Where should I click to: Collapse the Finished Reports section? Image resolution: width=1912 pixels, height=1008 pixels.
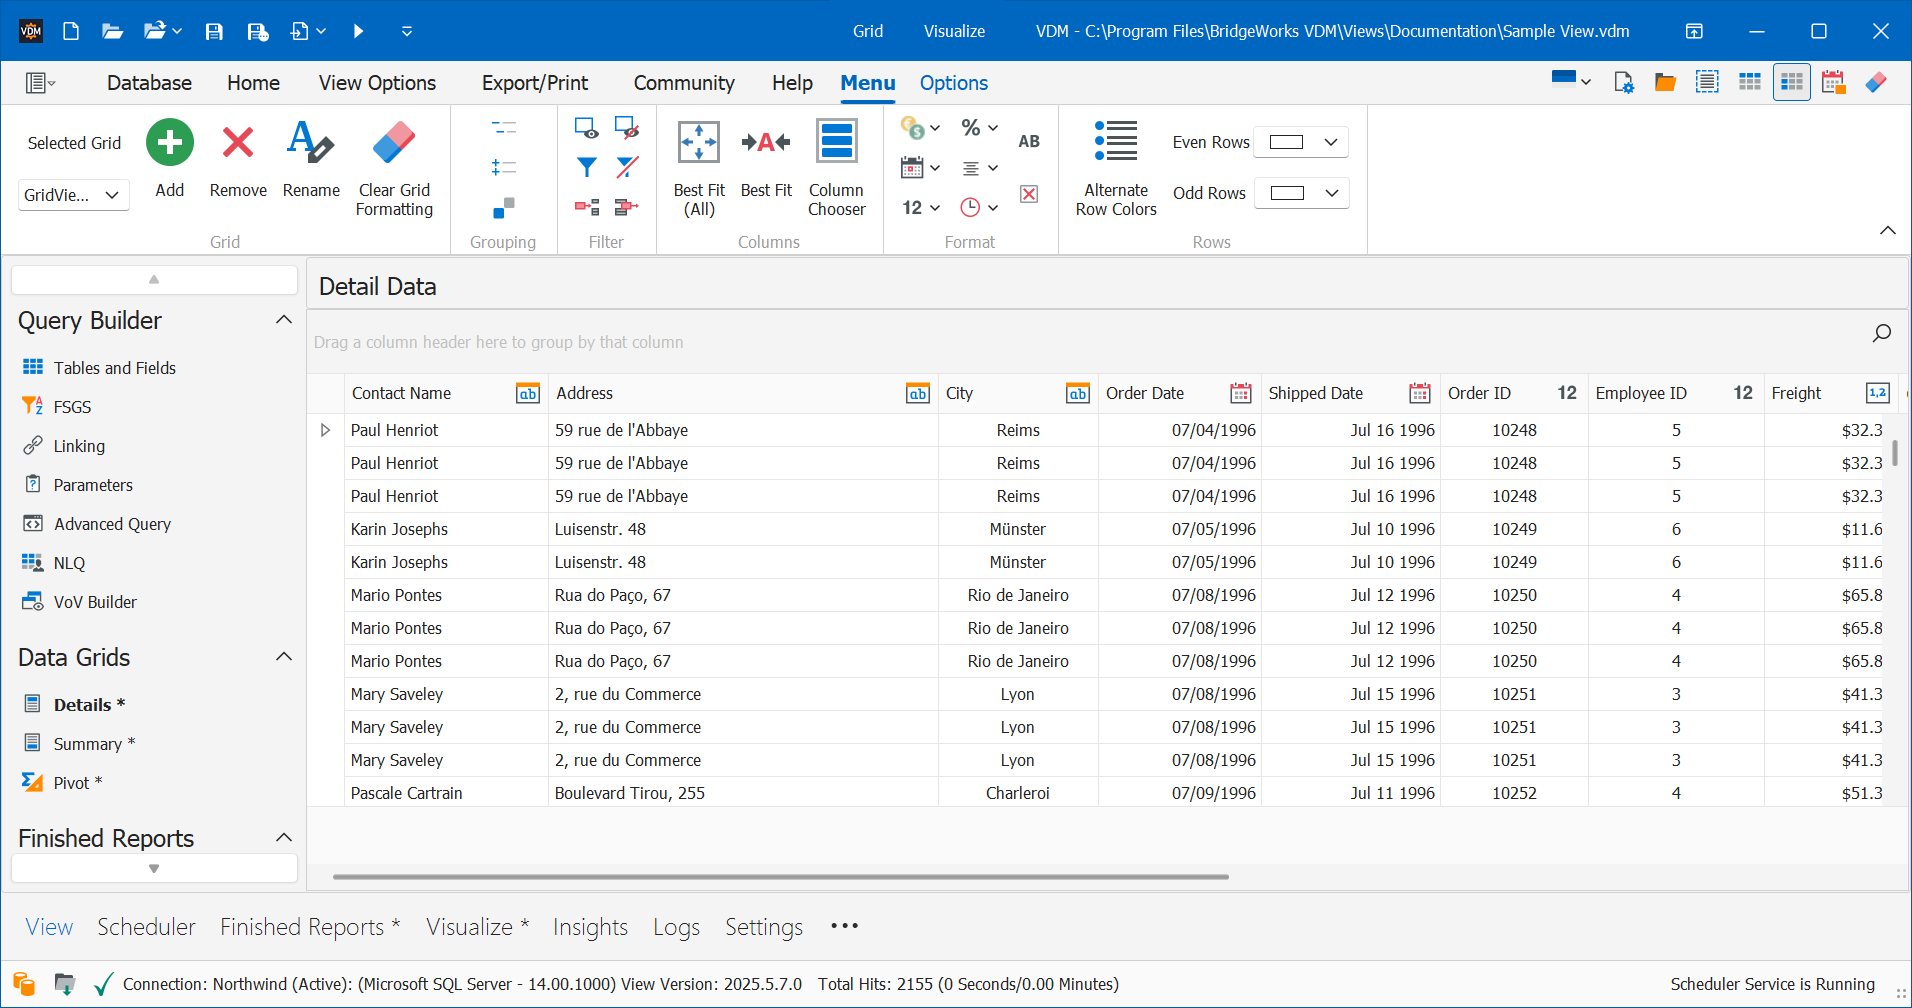284,838
